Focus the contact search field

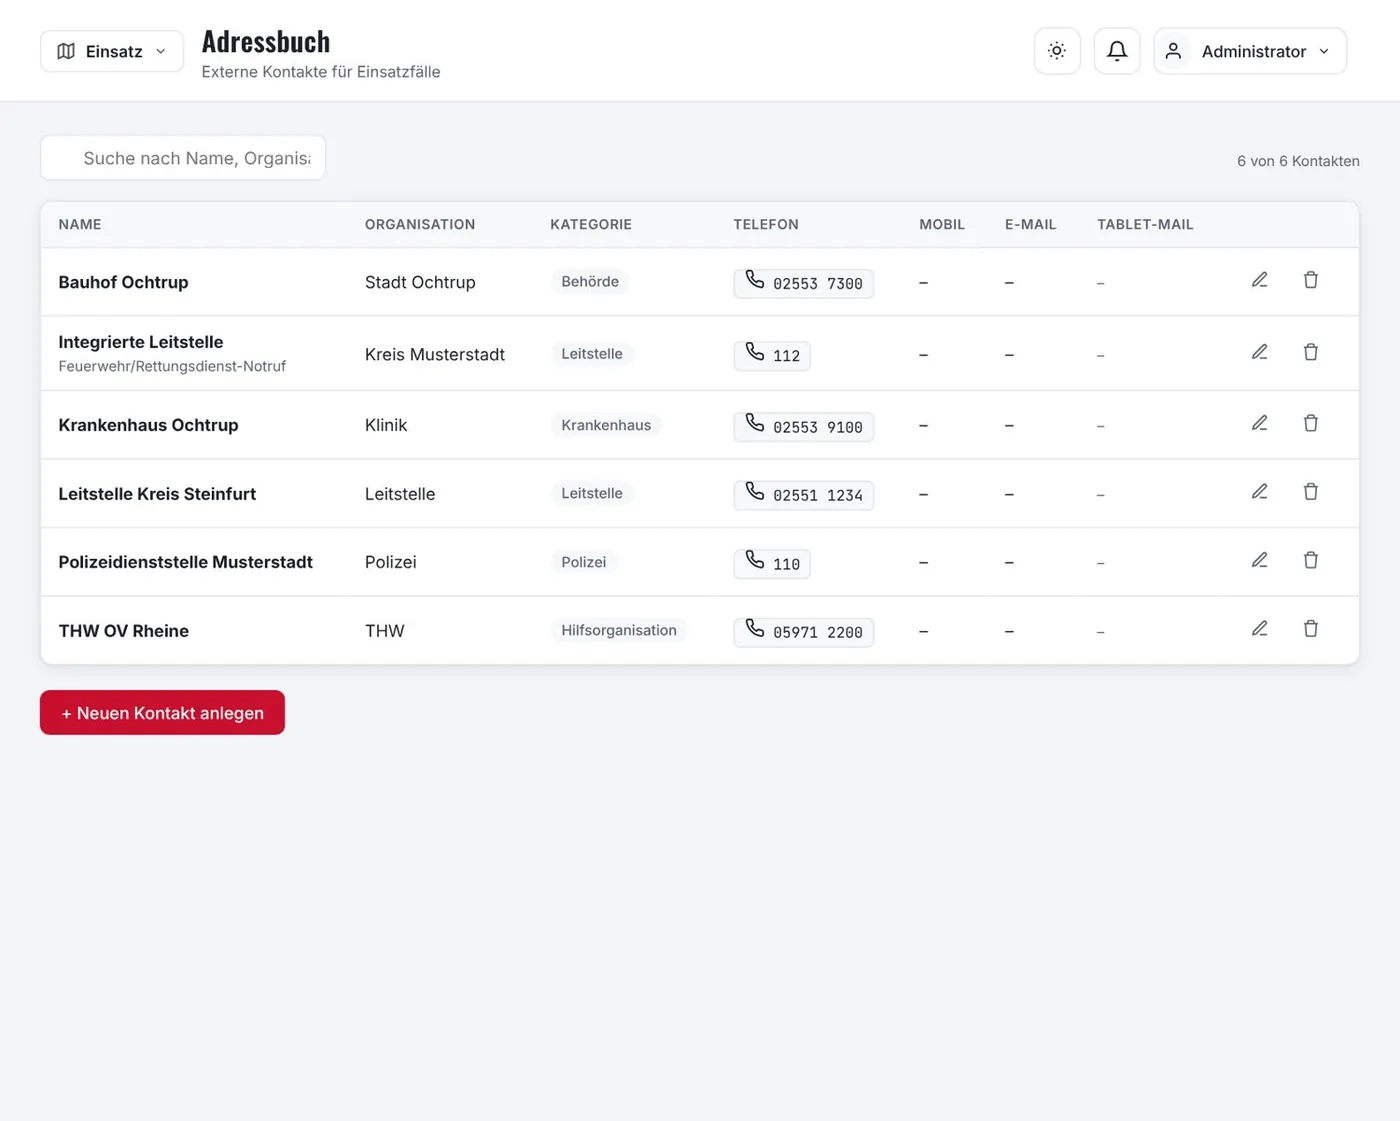183,158
